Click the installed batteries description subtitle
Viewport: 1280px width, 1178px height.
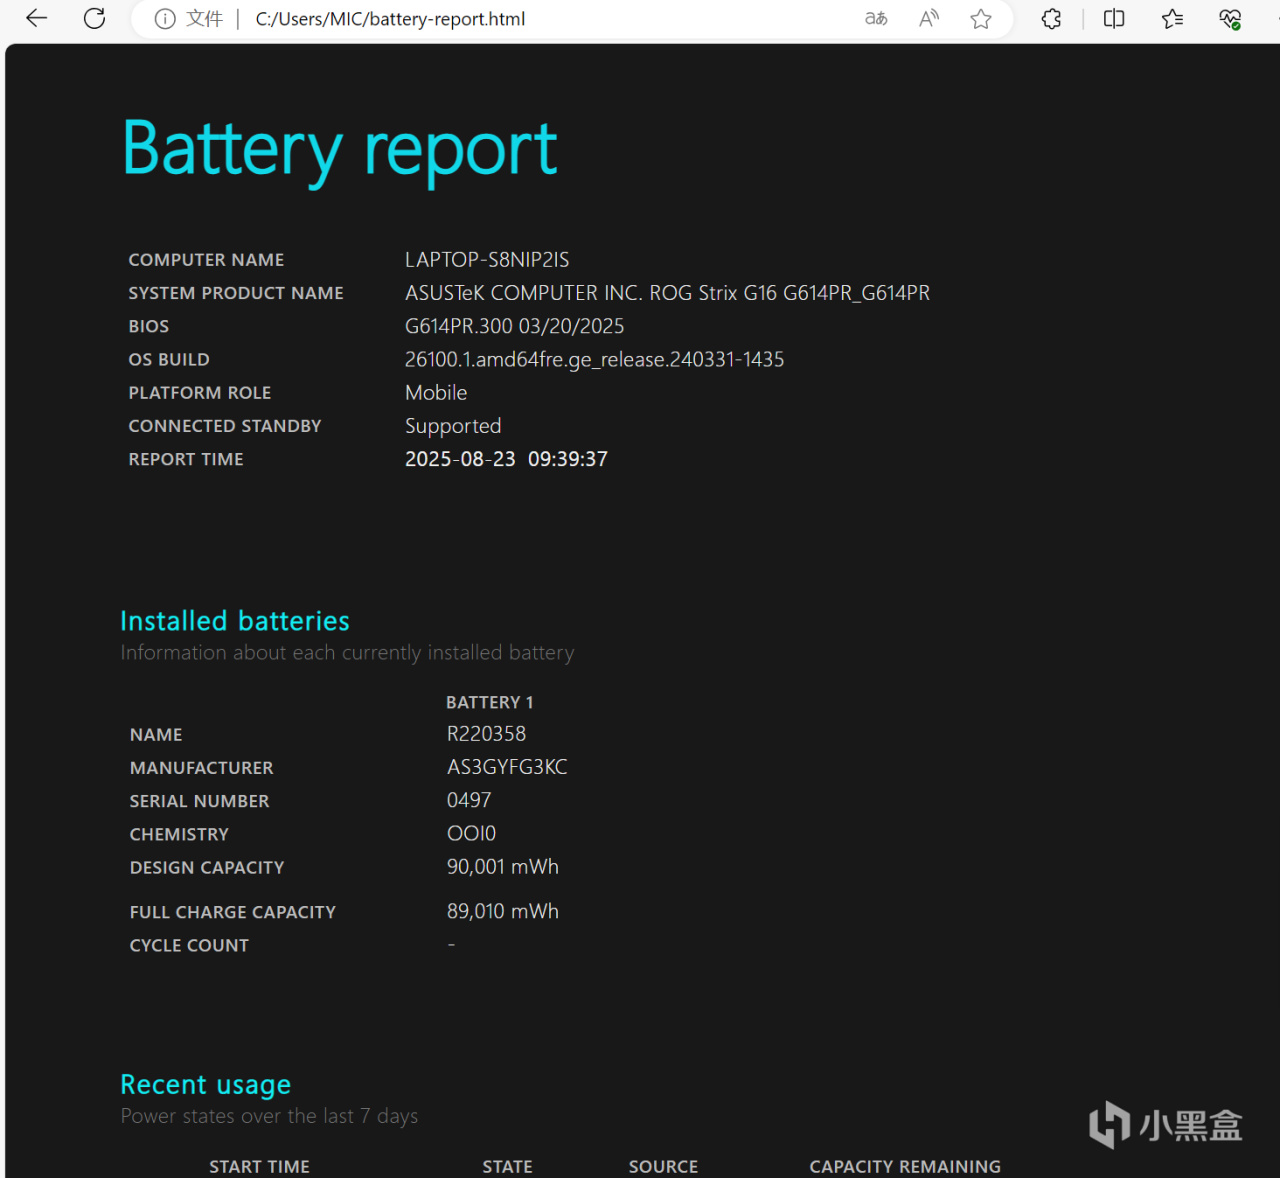click(347, 653)
